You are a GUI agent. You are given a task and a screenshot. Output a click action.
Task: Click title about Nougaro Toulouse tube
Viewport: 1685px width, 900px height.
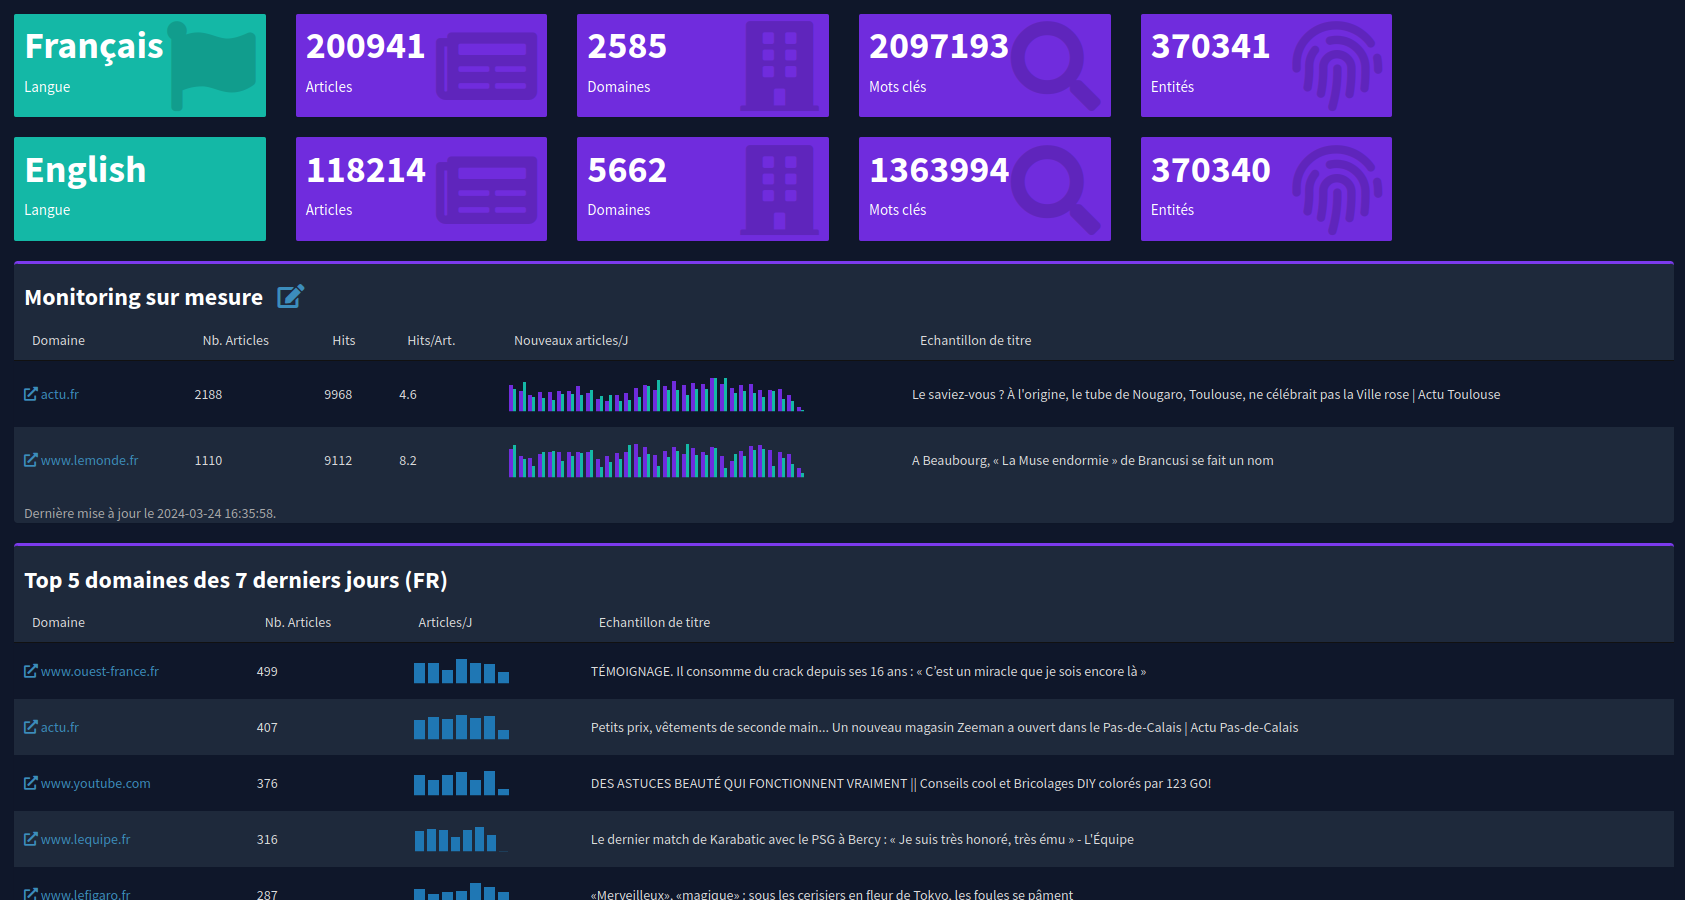pyautogui.click(x=1206, y=394)
